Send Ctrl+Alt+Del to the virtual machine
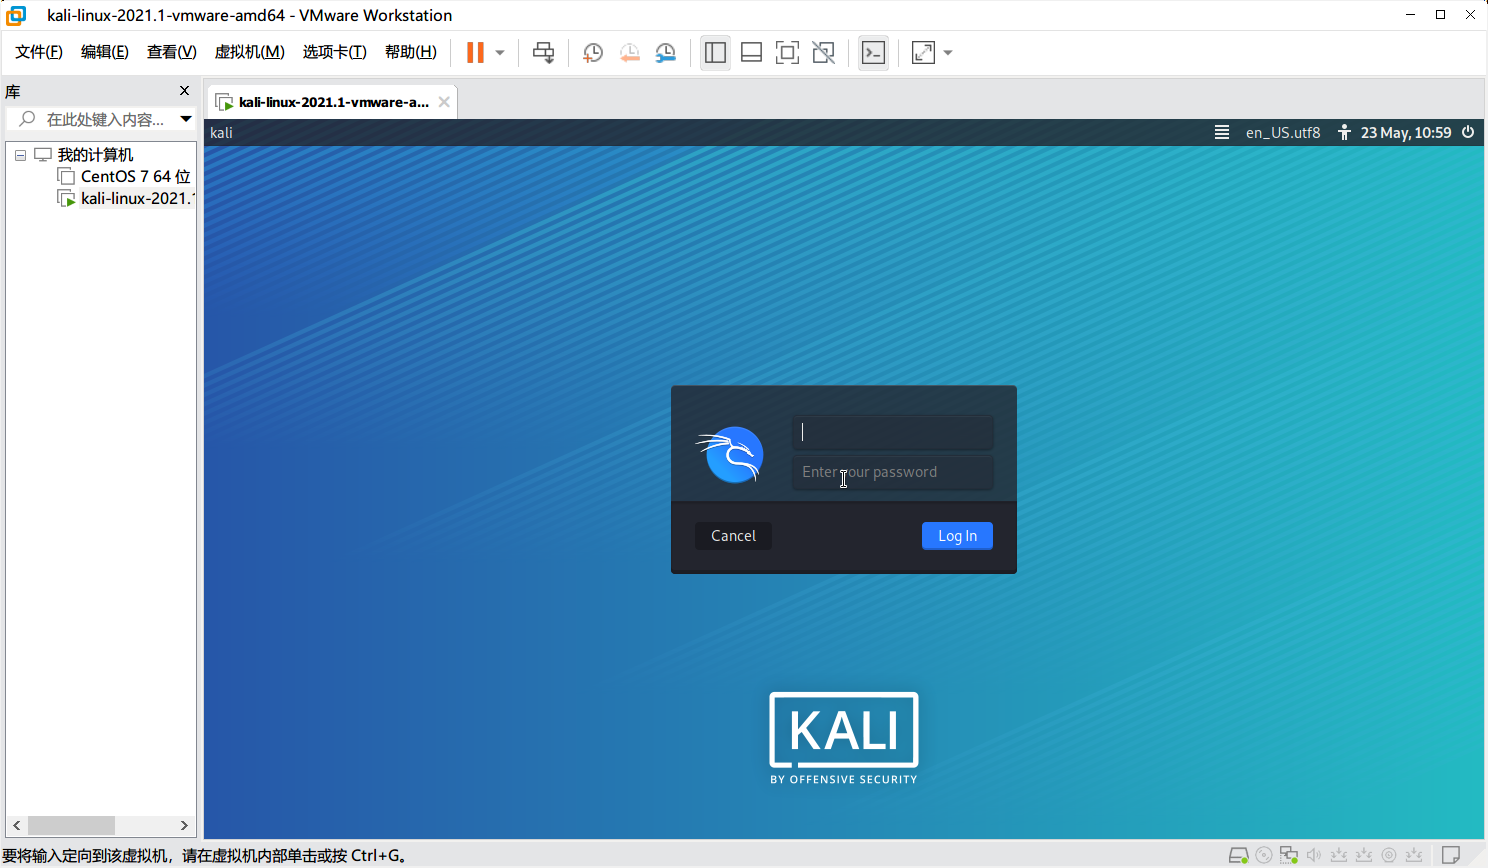Image resolution: width=1488 pixels, height=868 pixels. coord(543,53)
